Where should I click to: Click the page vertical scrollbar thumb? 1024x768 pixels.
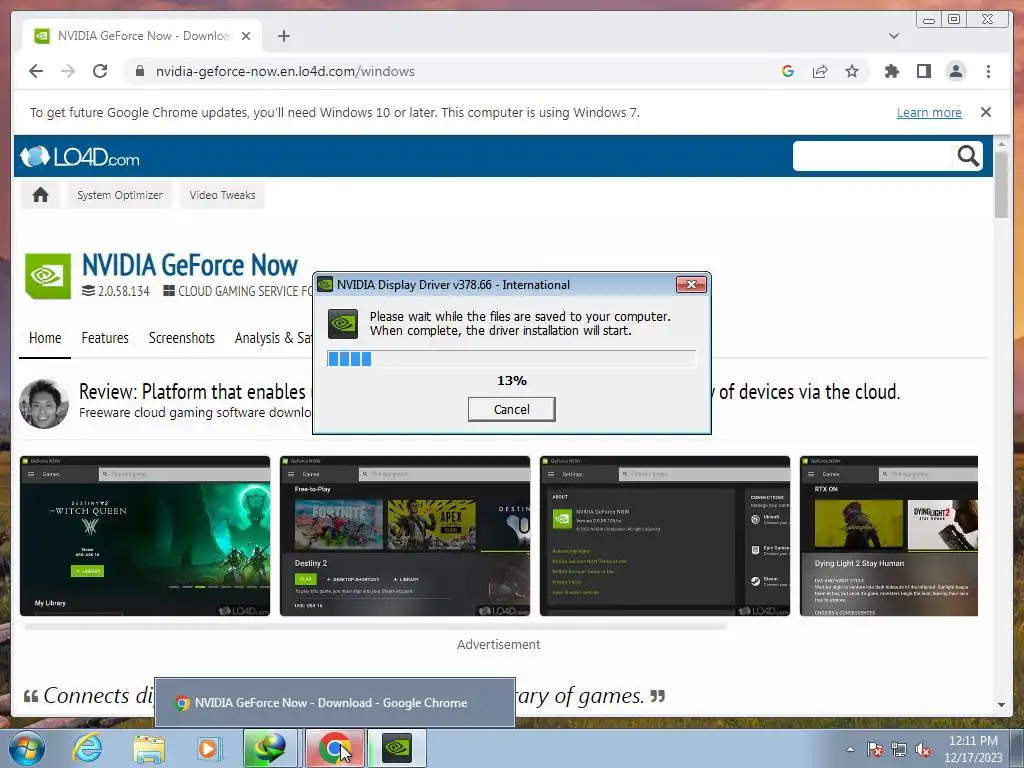(x=1001, y=184)
